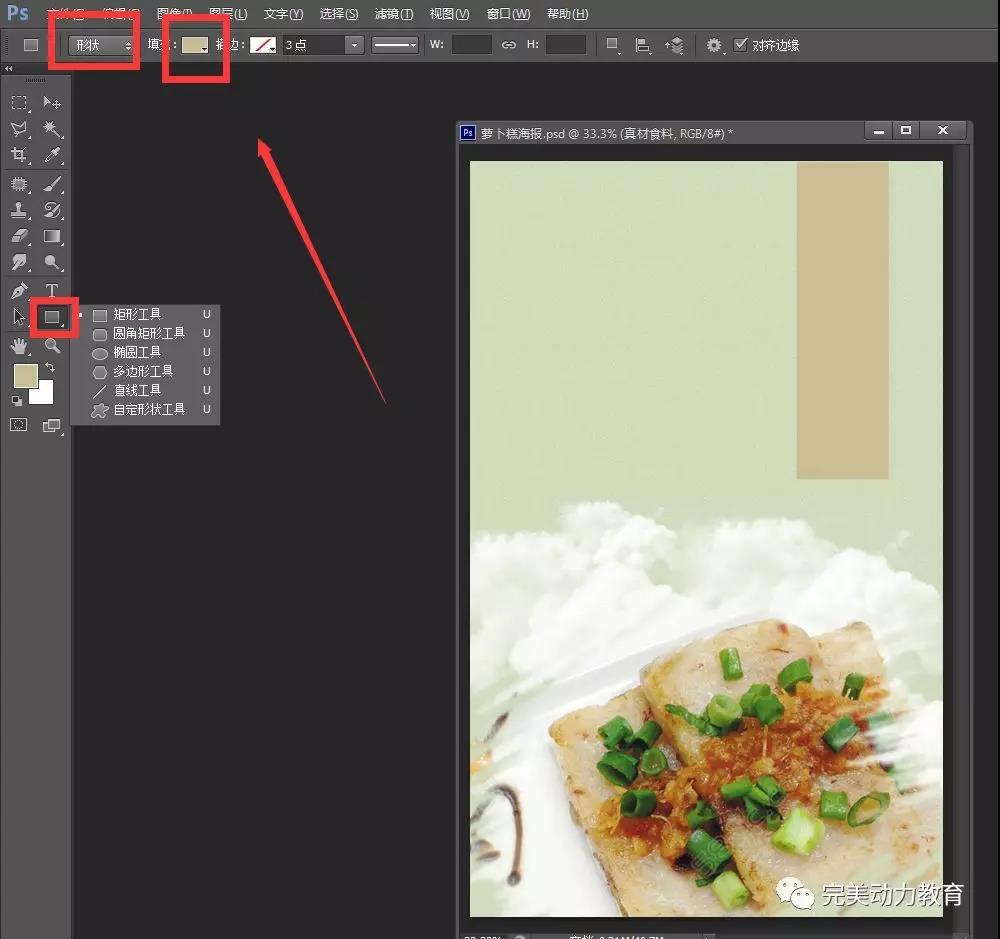Open the fill color swatch in options bar
The width and height of the screenshot is (1000, 939).
194,45
